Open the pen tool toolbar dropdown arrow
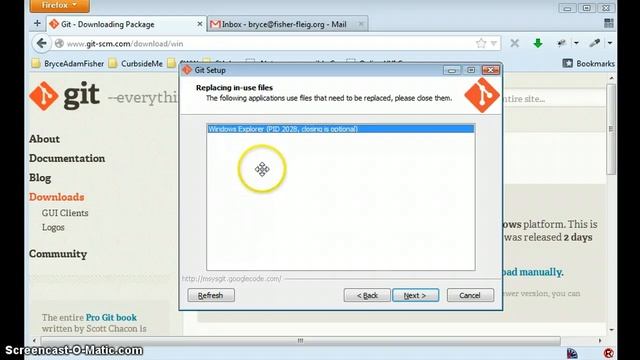640x360 pixels. pos(610,43)
